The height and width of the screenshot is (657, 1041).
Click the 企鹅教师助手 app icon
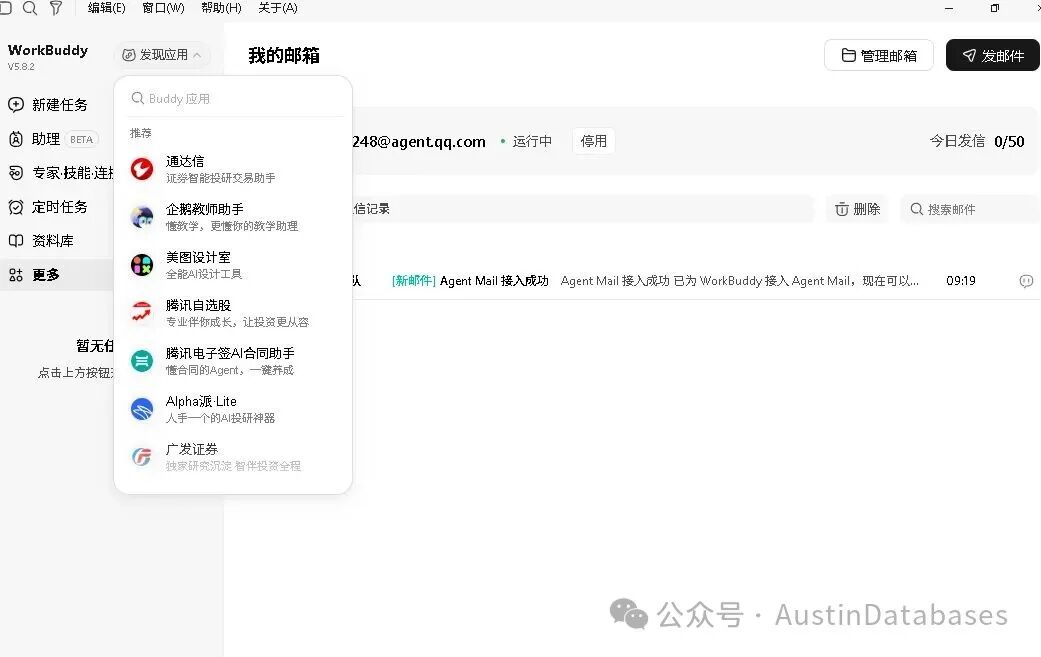tap(141, 217)
